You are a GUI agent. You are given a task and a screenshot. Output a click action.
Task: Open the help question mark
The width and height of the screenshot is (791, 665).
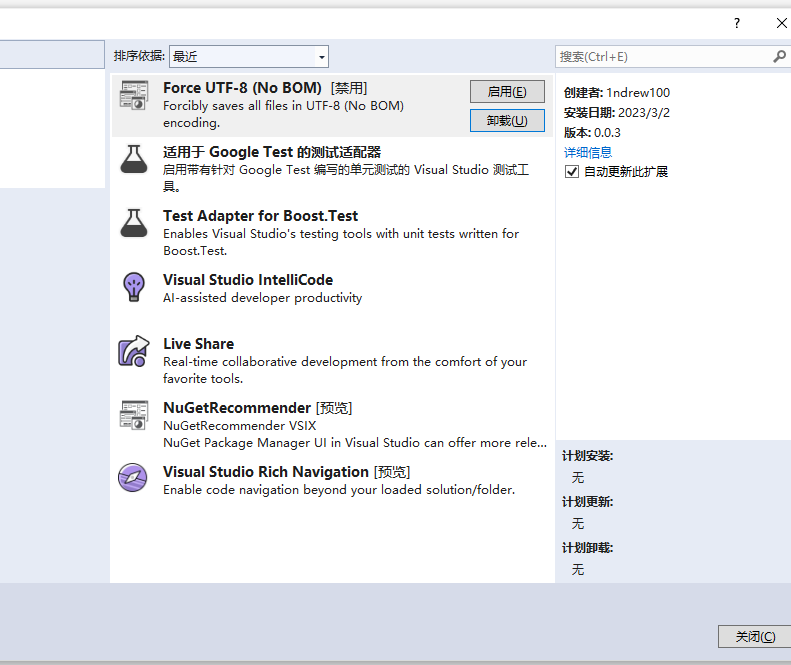[x=737, y=23]
